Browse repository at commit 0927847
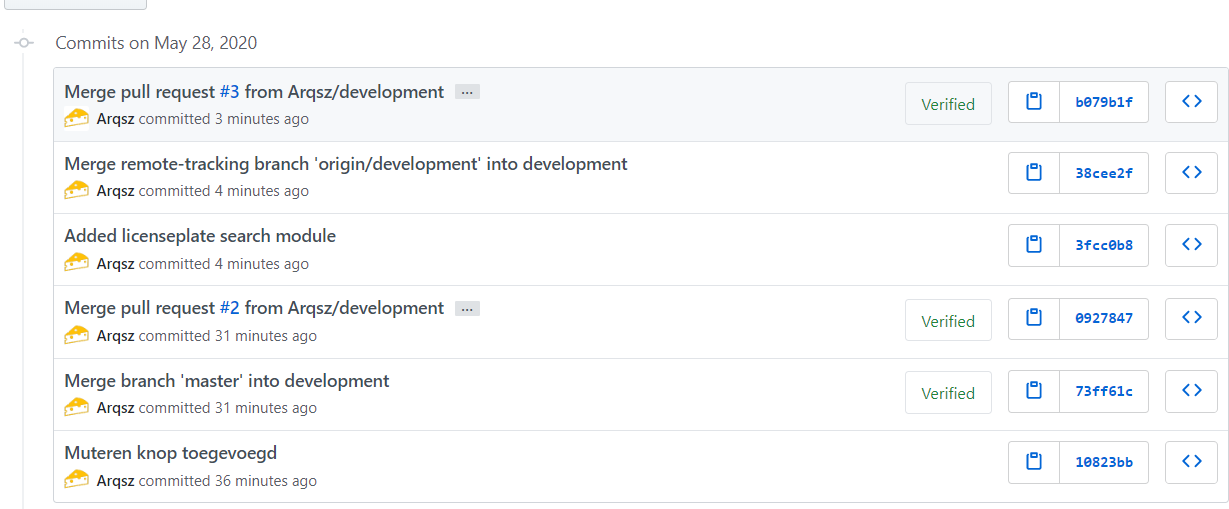This screenshot has height=509, width=1229. tap(1191, 318)
